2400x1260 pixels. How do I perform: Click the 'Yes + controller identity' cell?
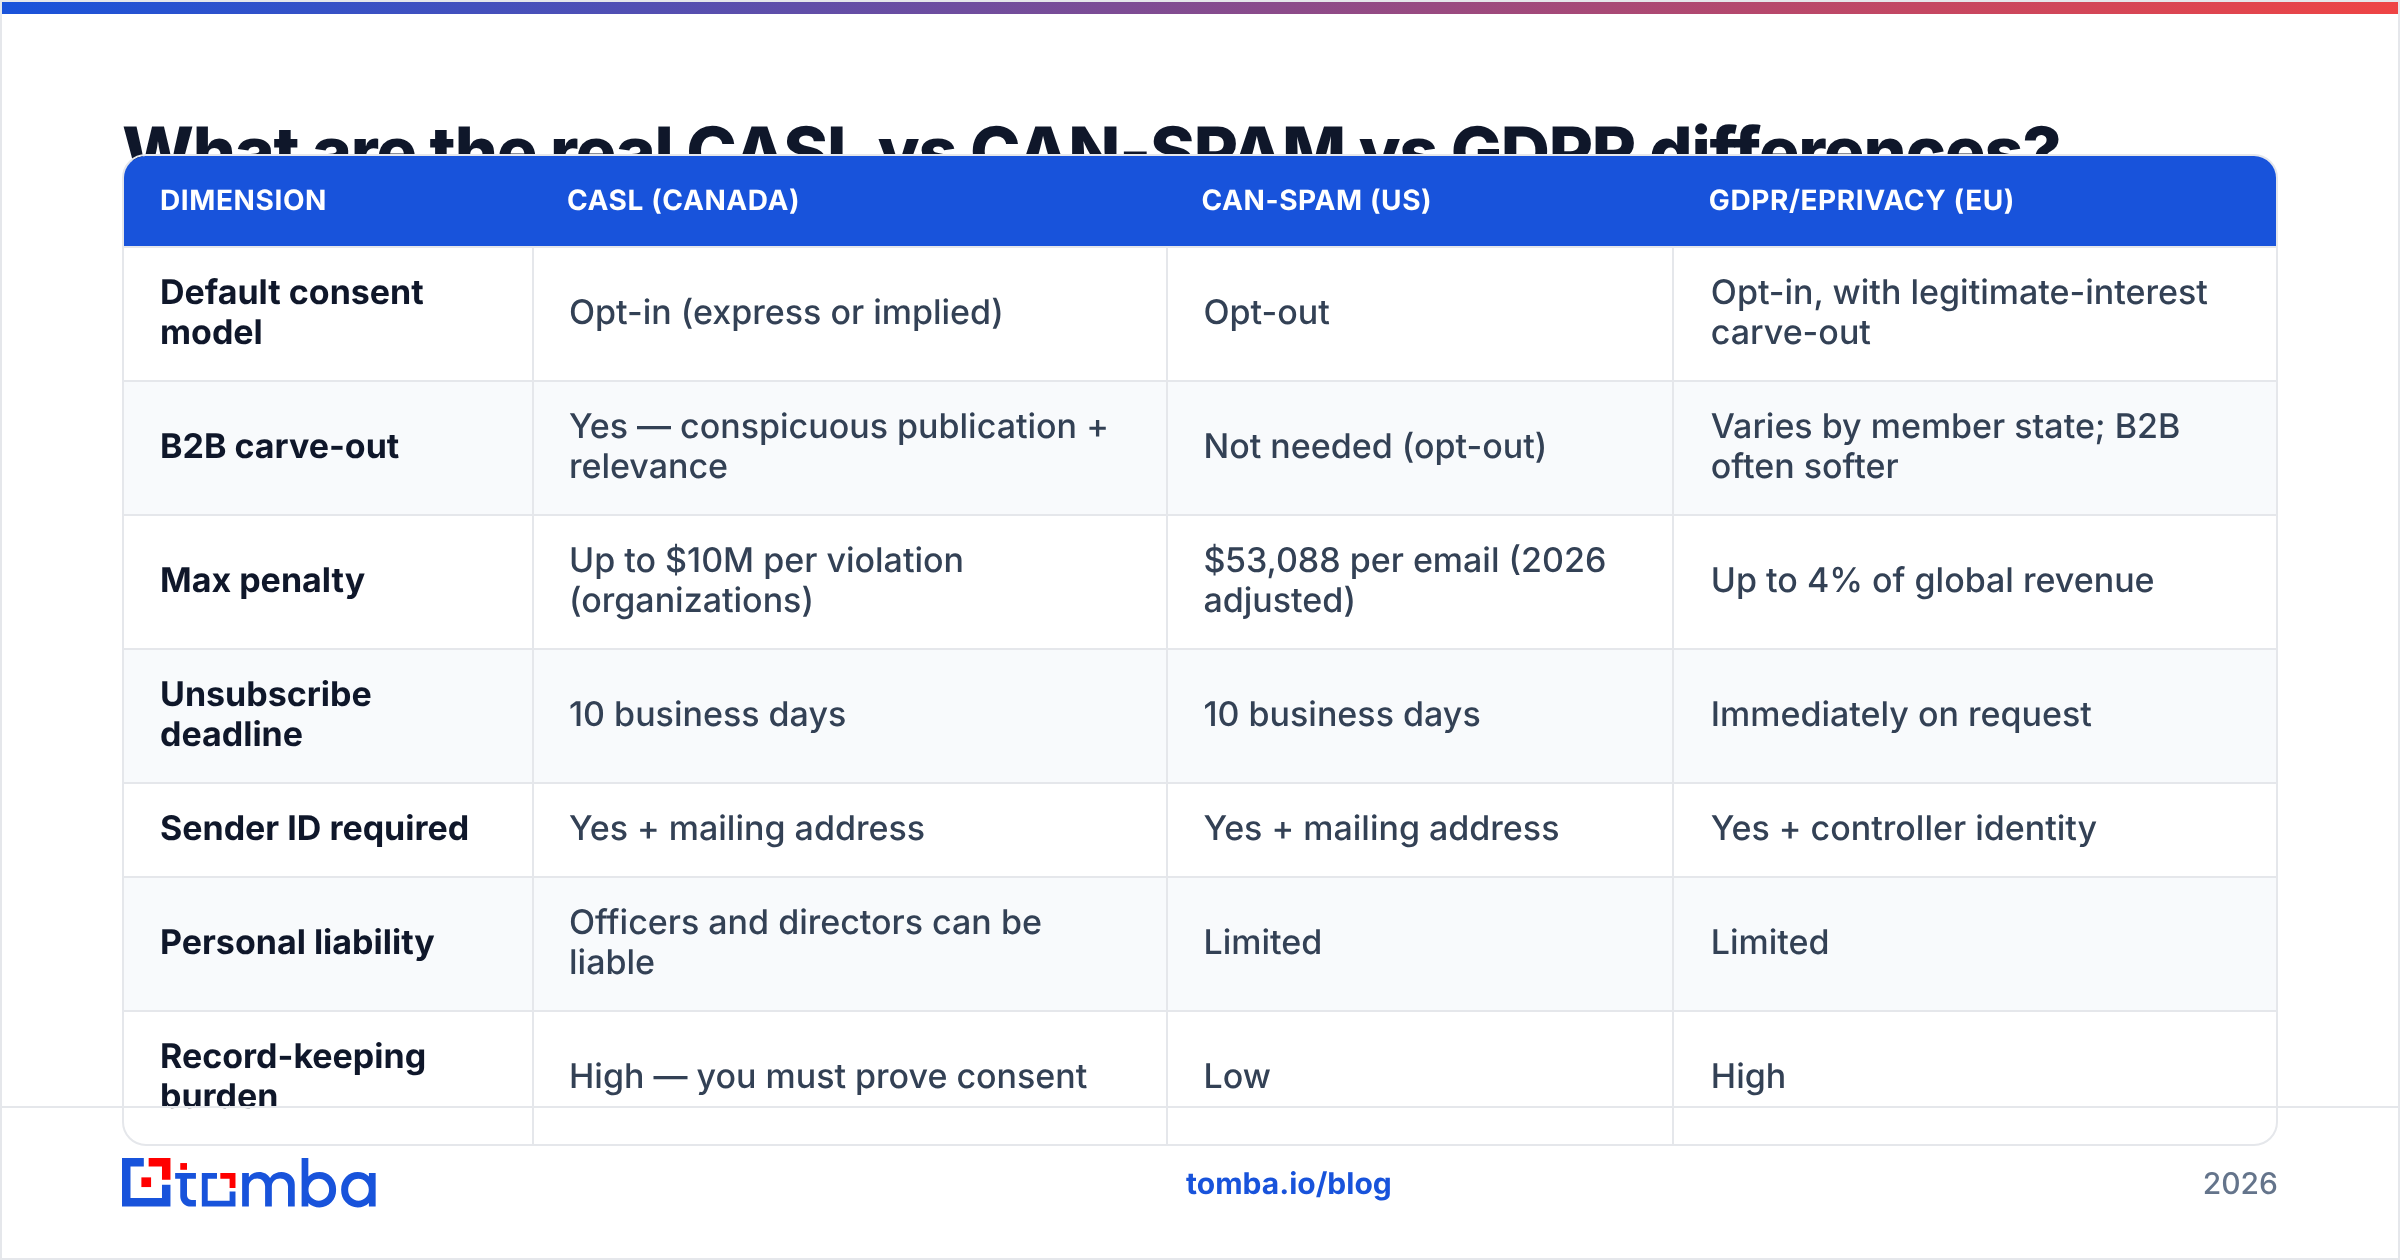point(1903,828)
